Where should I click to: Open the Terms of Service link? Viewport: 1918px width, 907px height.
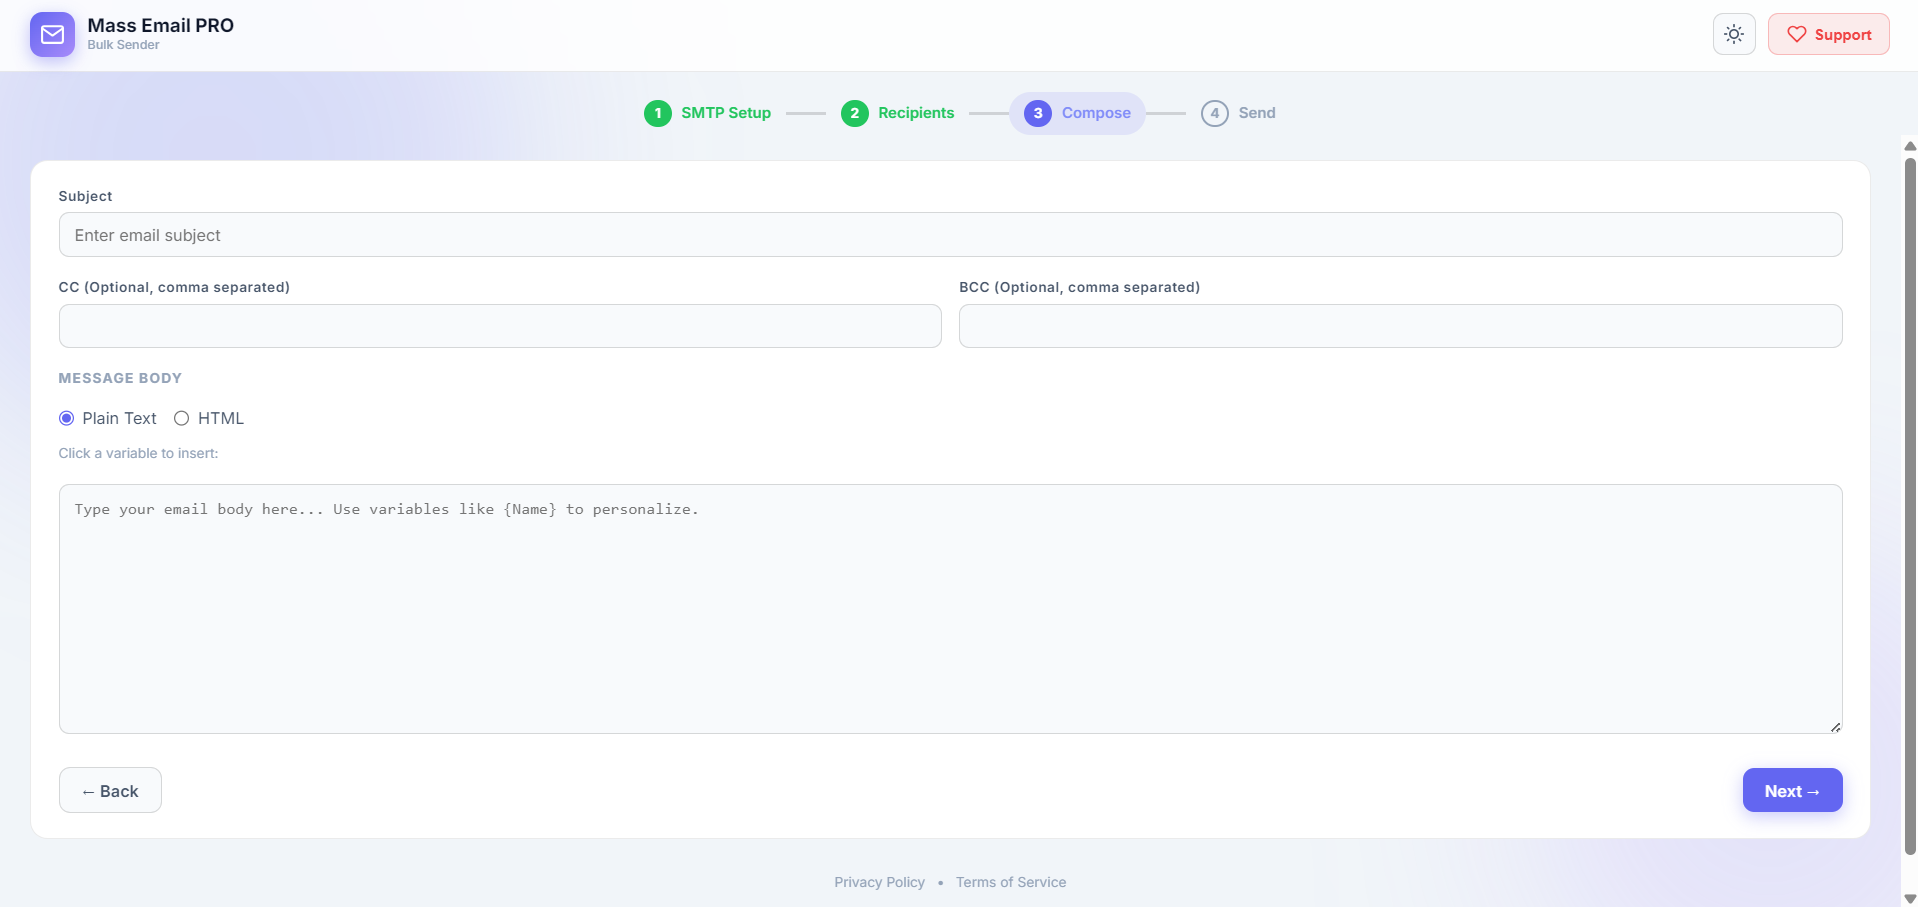click(x=1011, y=882)
